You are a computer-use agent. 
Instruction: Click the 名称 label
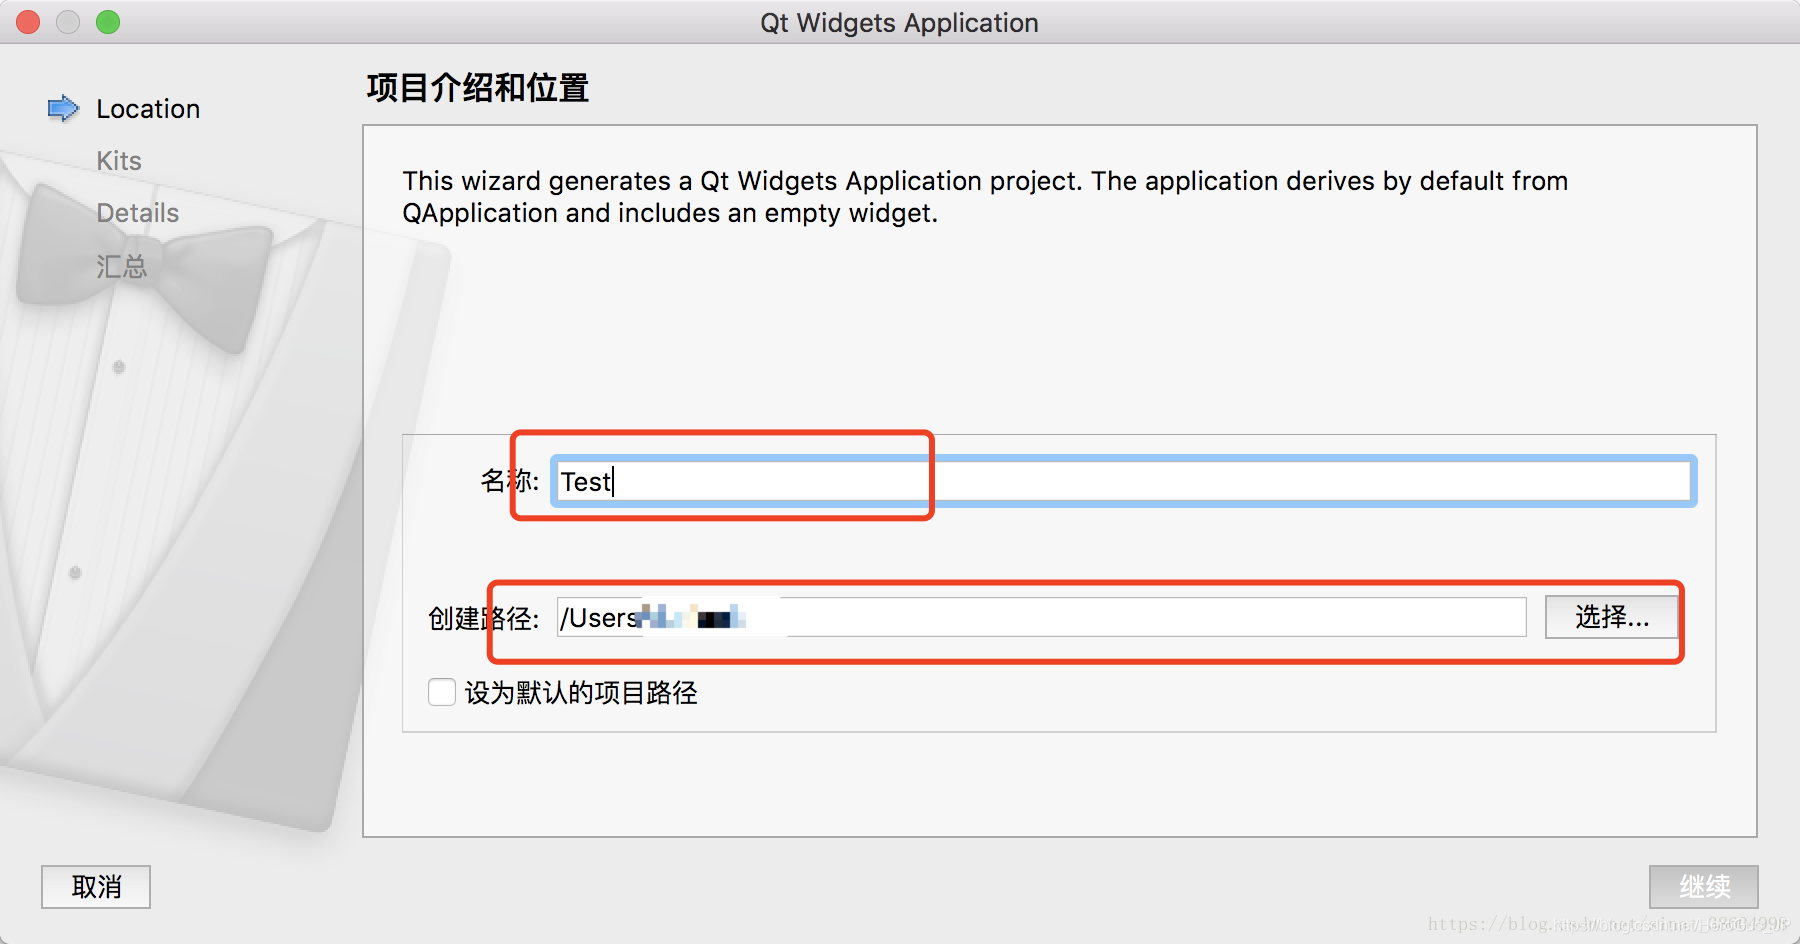click(510, 481)
